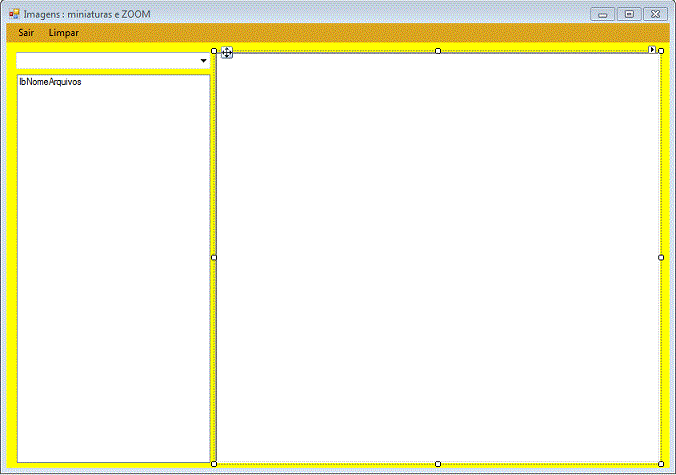Click the form's application icon in title bar

pos(14,14)
